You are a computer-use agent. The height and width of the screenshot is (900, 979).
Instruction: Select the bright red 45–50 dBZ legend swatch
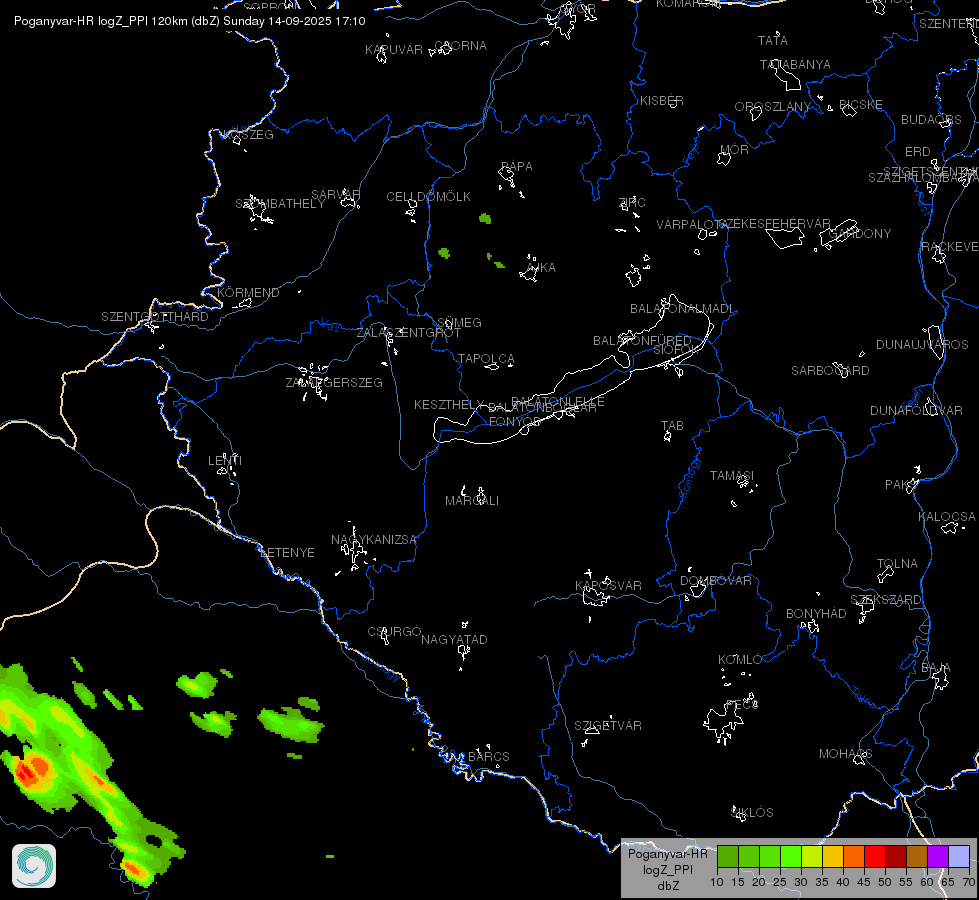pos(875,856)
